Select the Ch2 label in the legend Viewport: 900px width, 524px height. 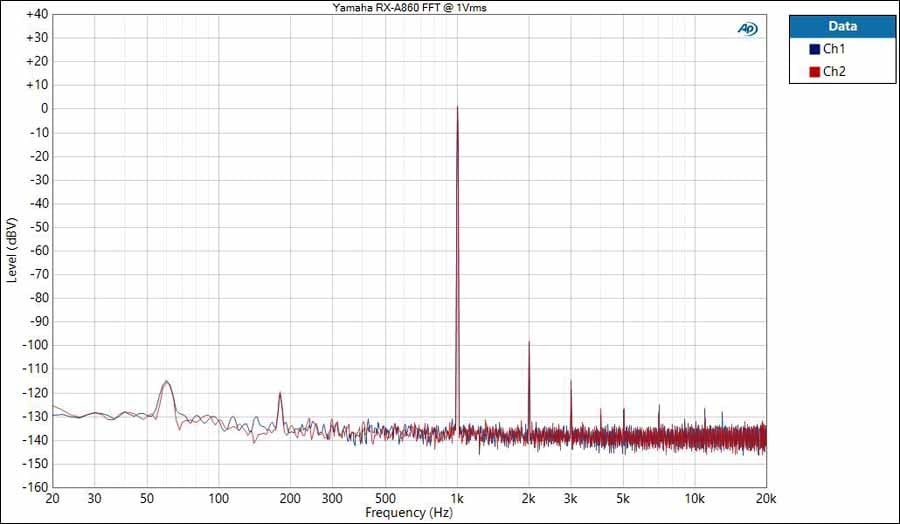tap(834, 72)
